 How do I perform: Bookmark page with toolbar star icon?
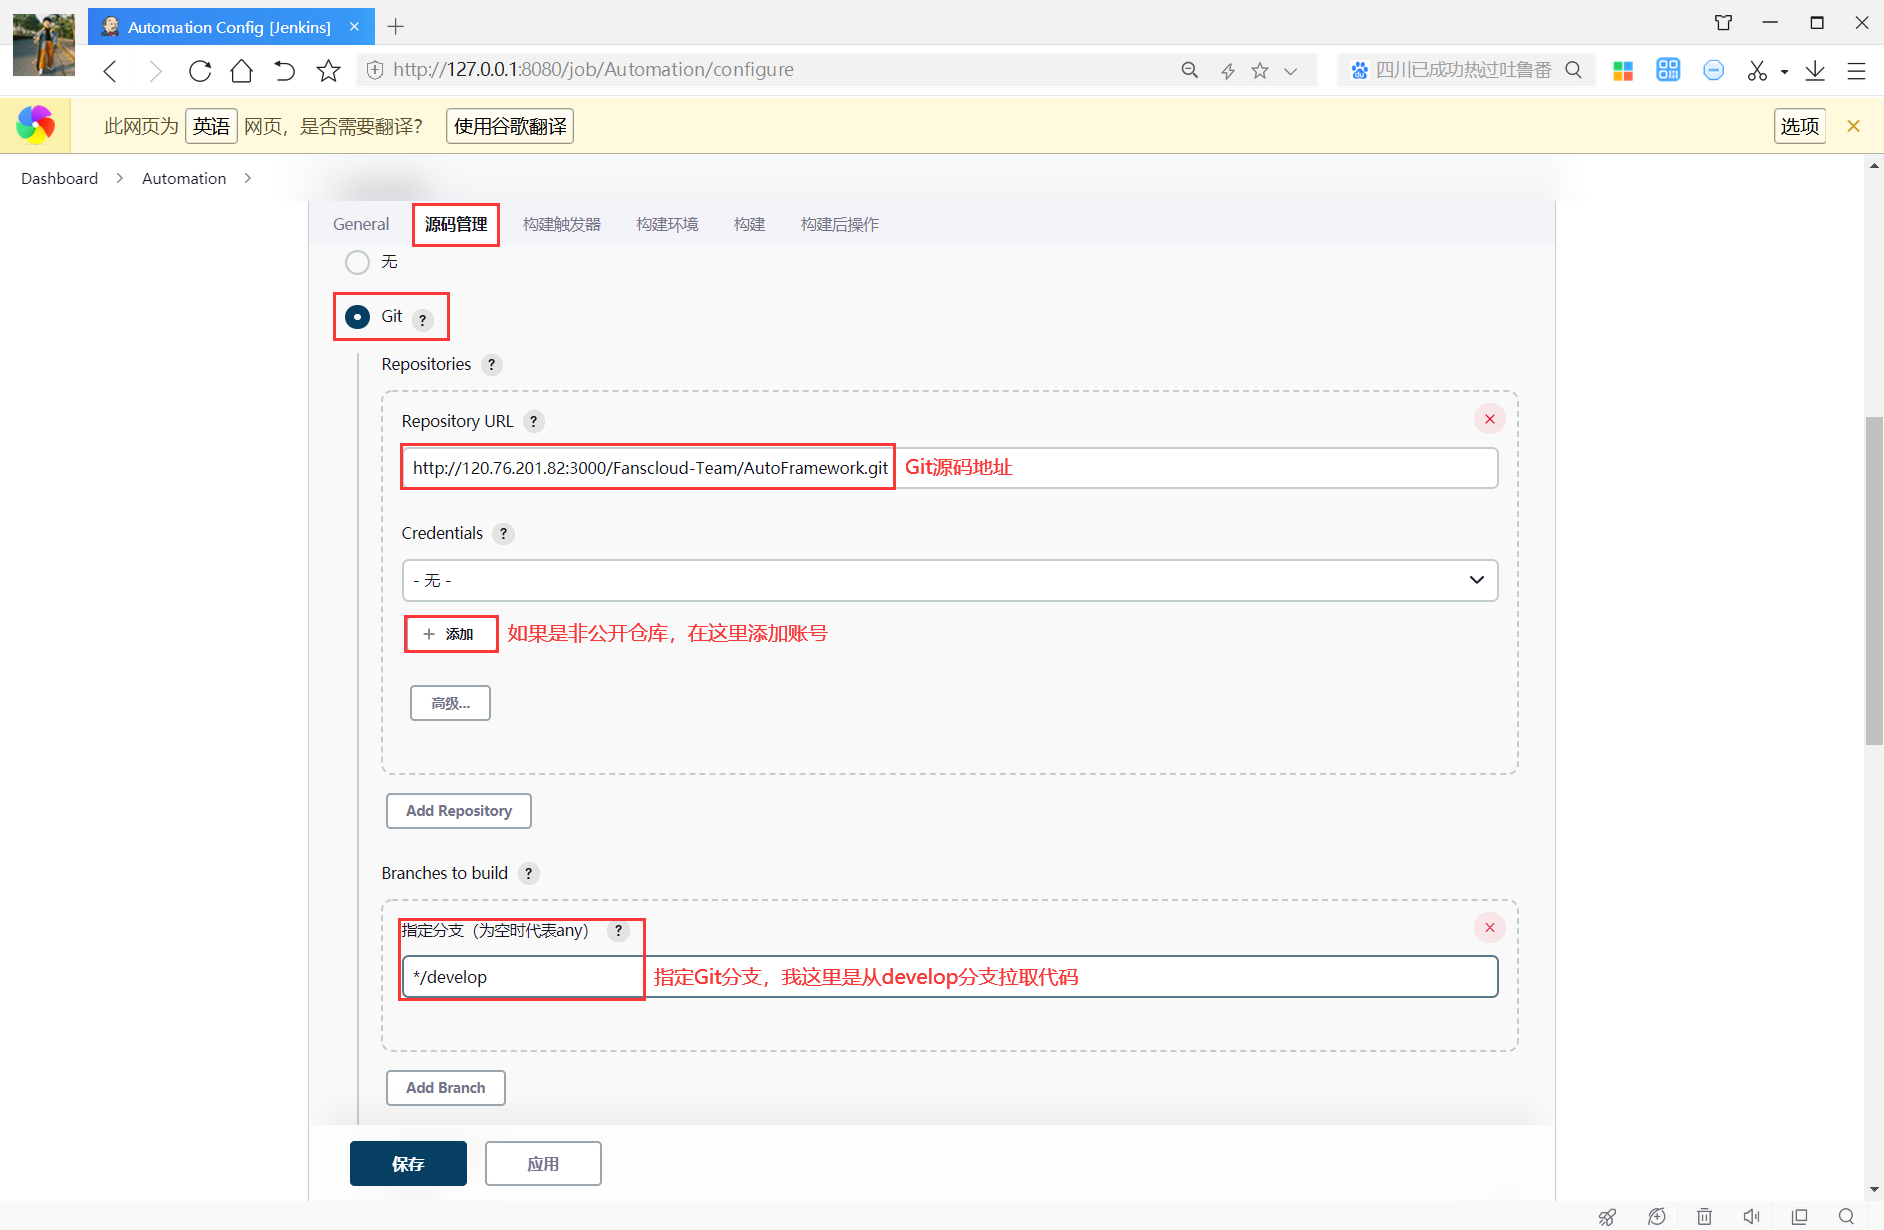pyautogui.click(x=328, y=70)
